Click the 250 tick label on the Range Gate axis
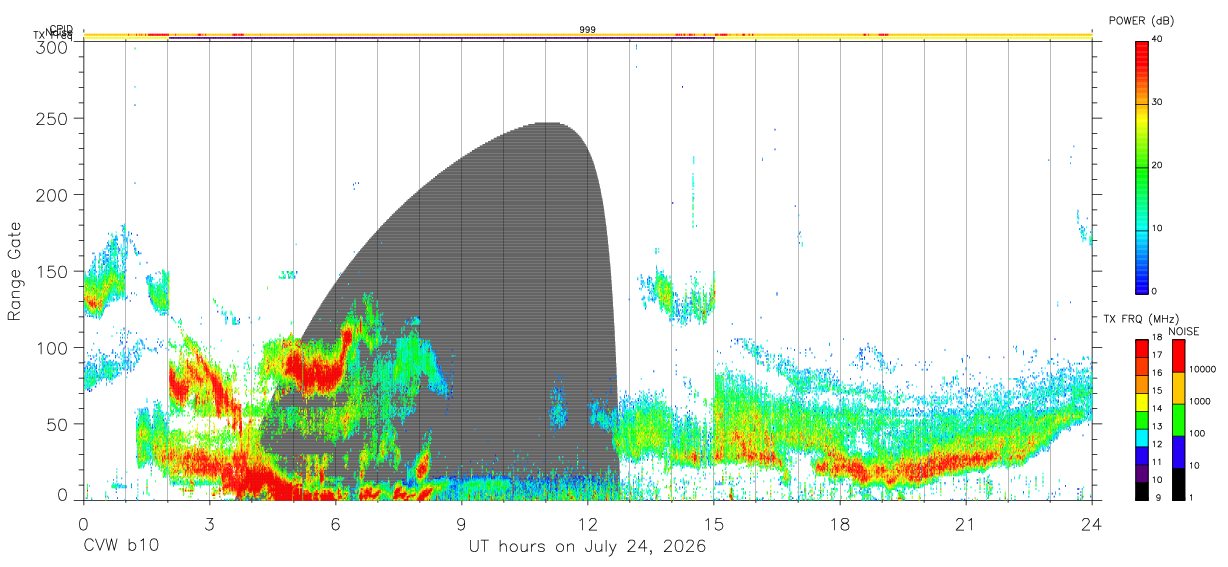 pyautogui.click(x=52, y=118)
